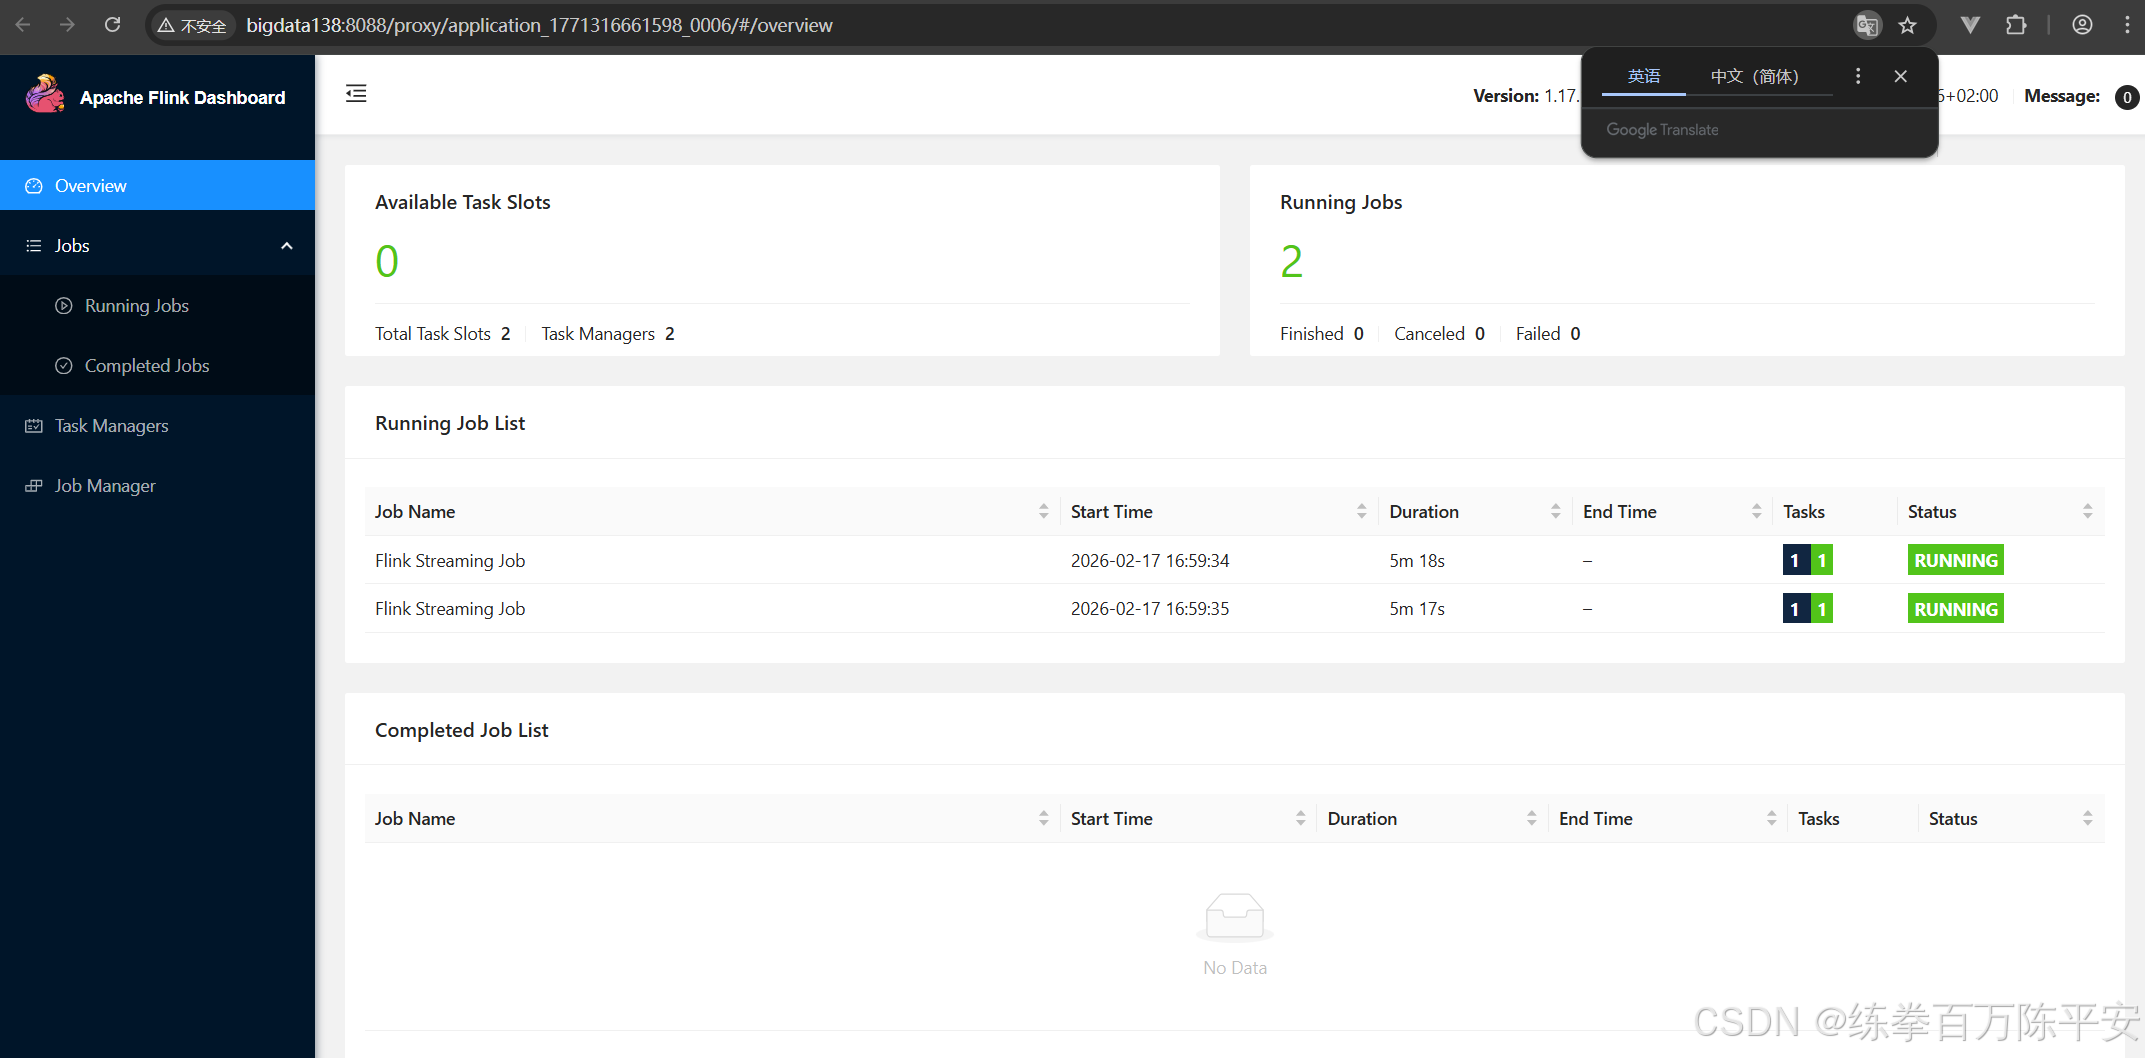
Task: Click the Total Task Slots value
Action: (505, 334)
